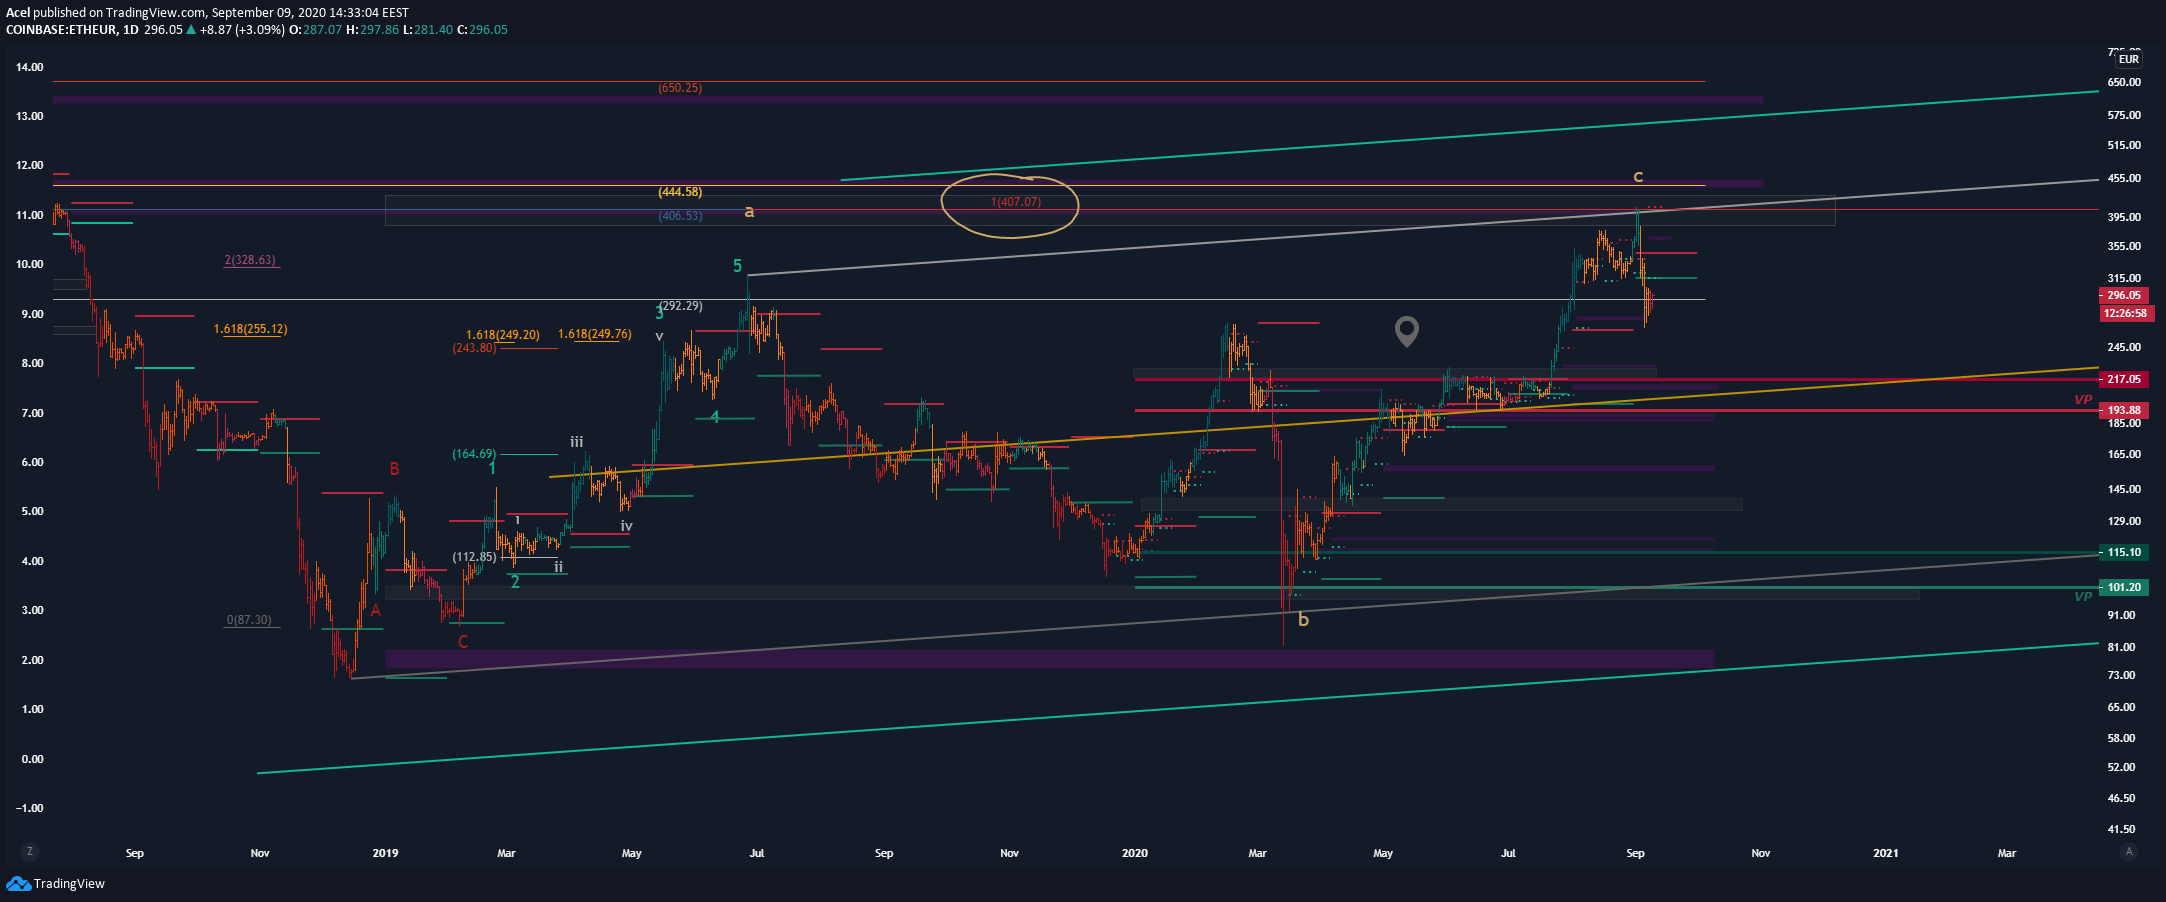This screenshot has height=902, width=2166.
Task: Click the red uppercase B wave label
Action: click(395, 469)
